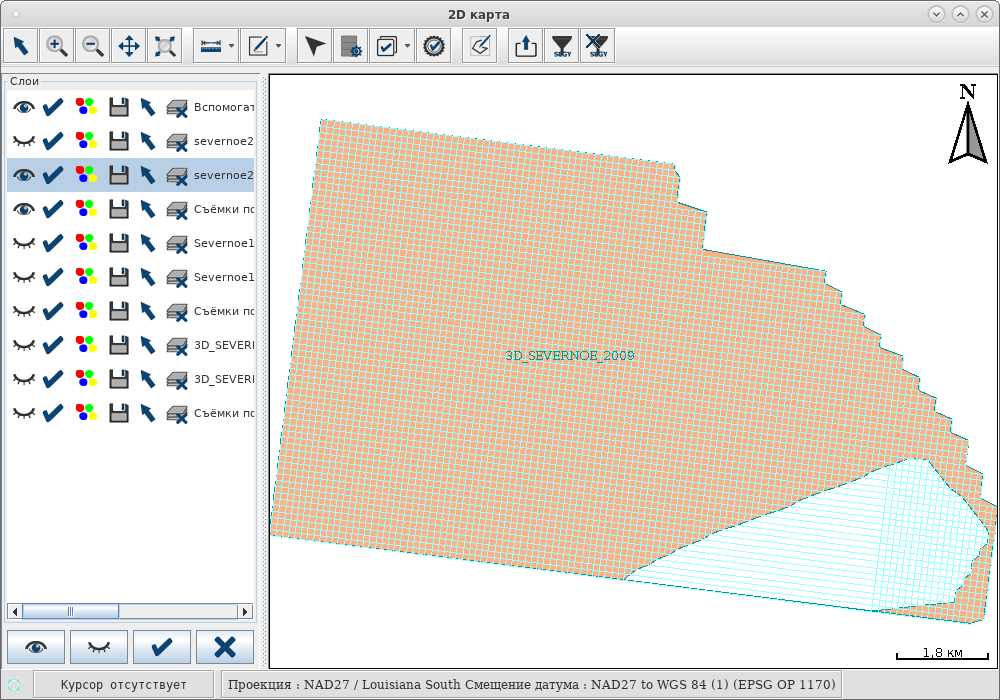The width and height of the screenshot is (1000, 700).
Task: Select the highlighted severnoe2 layer name
Action: (x=223, y=175)
